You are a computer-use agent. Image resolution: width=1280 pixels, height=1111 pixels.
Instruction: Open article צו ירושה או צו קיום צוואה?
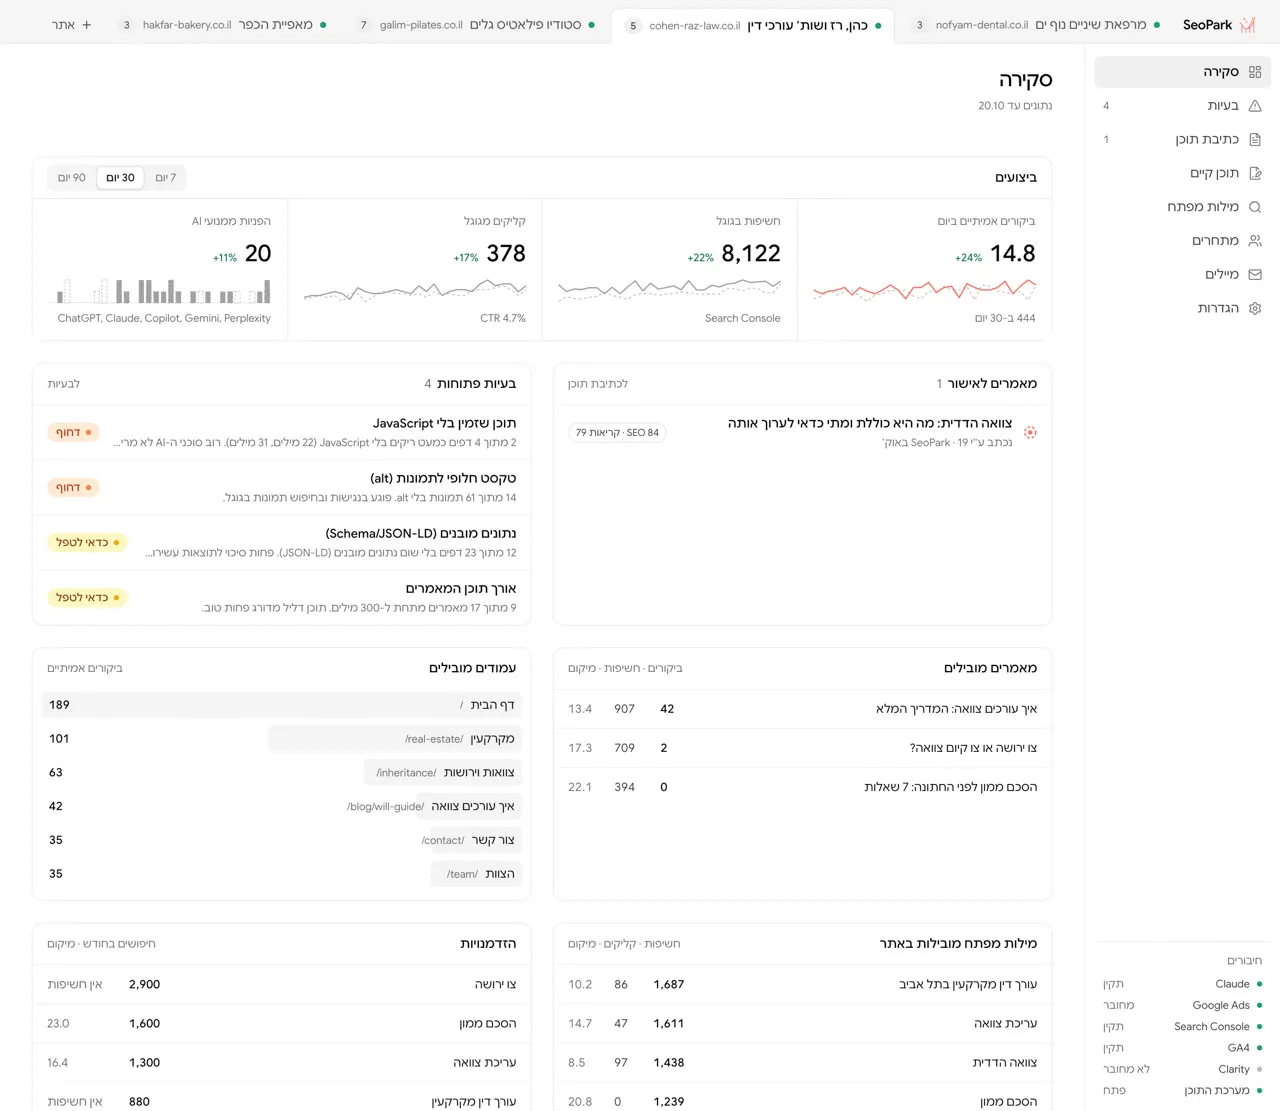click(802, 748)
